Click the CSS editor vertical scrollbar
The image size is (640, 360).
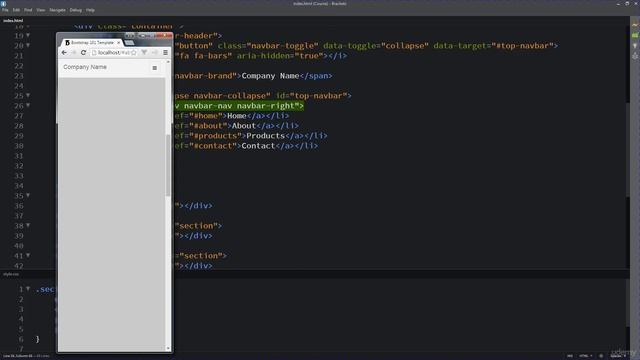(x=628, y=303)
